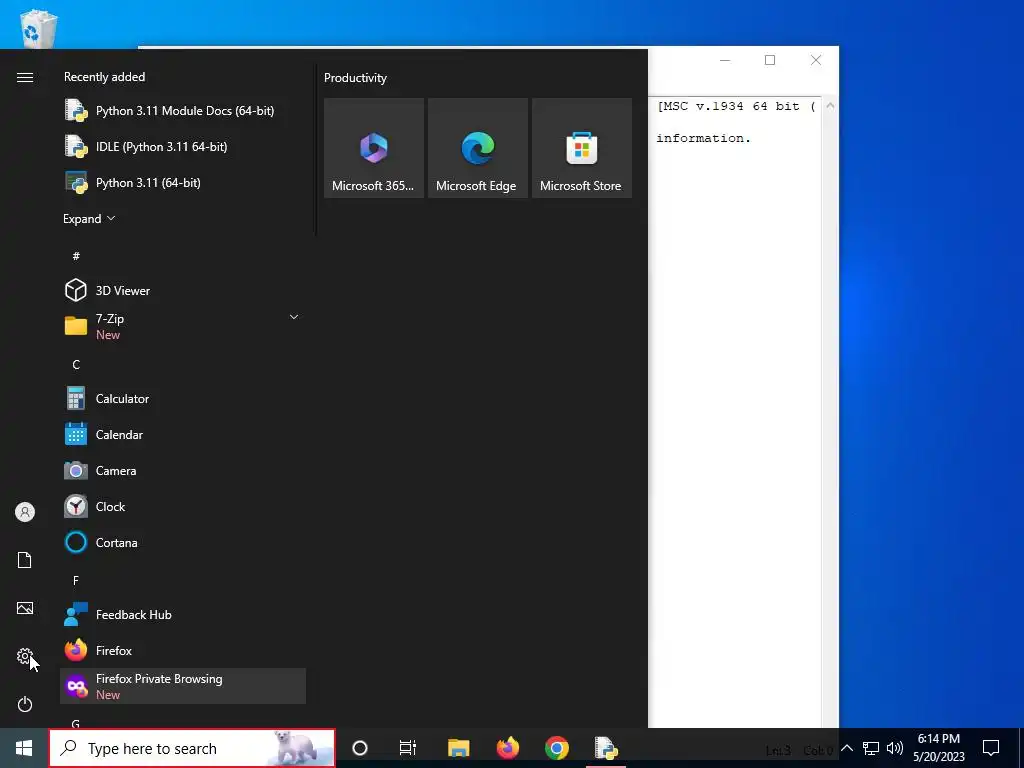Screen dimensions: 1024x768
Task: Open the notification center icon
Action: [x=991, y=748]
